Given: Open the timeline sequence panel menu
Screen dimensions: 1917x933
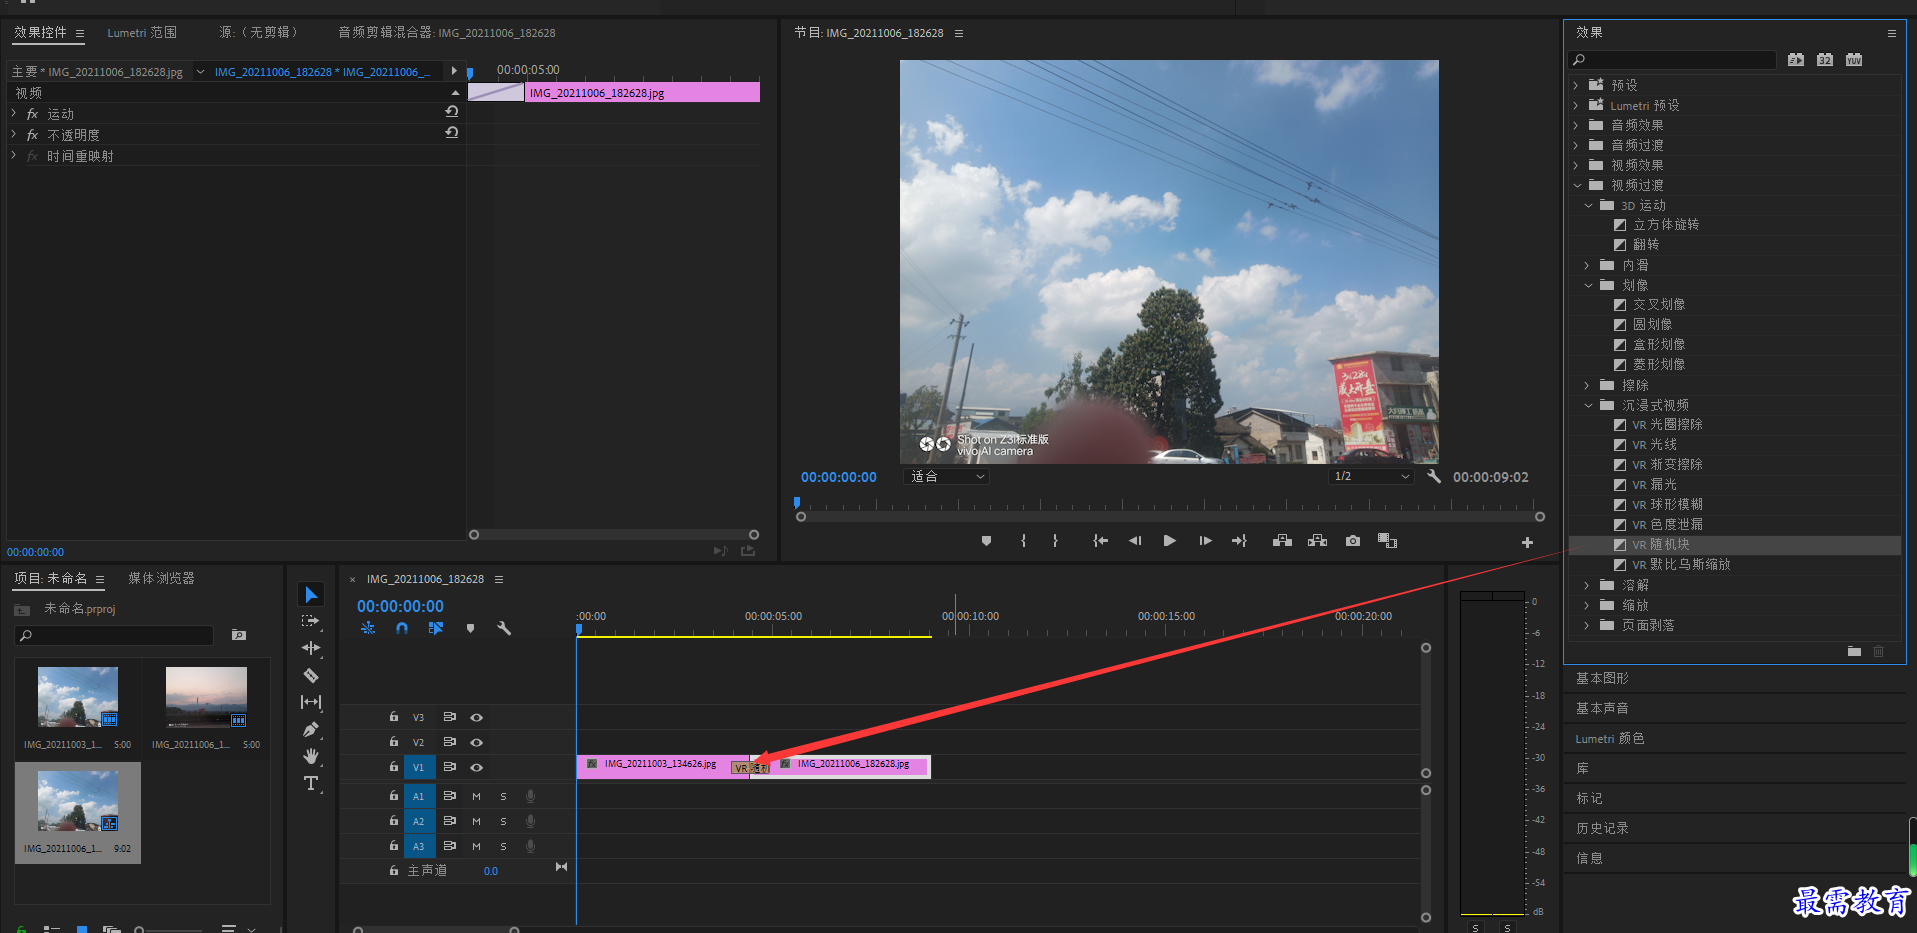Looking at the screenshot, I should pyautogui.click(x=499, y=579).
